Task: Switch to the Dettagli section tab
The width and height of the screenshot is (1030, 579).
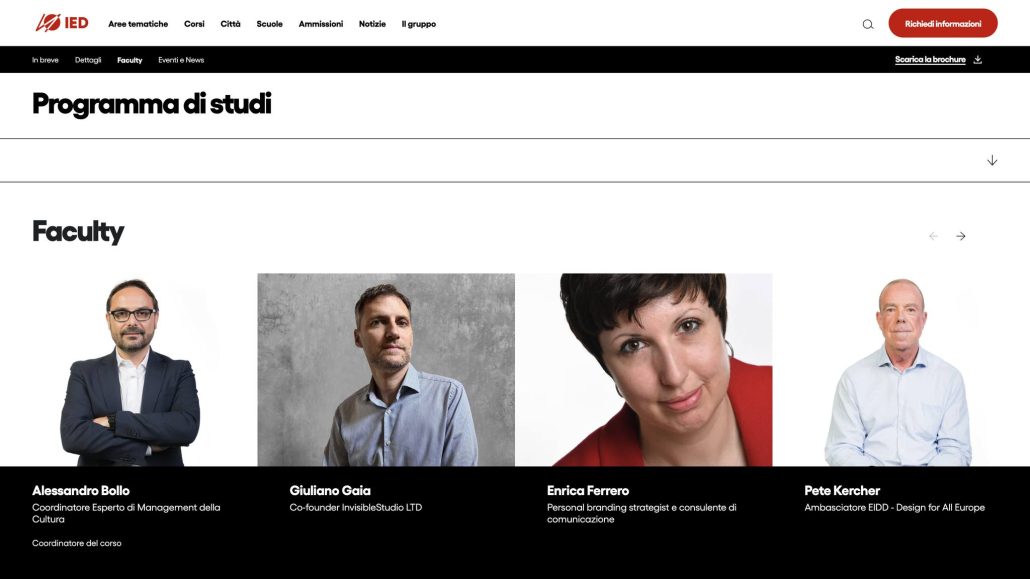Action: pyautogui.click(x=88, y=60)
